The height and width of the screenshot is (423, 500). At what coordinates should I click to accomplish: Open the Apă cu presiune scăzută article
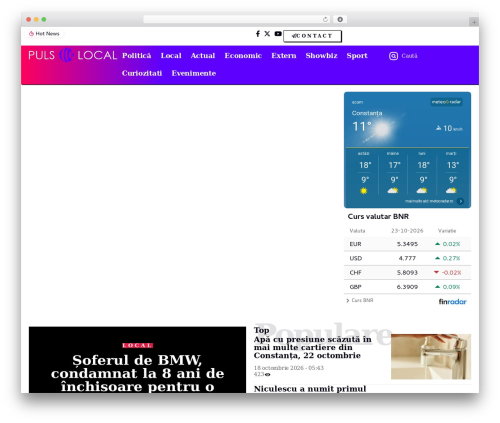pyautogui.click(x=312, y=347)
